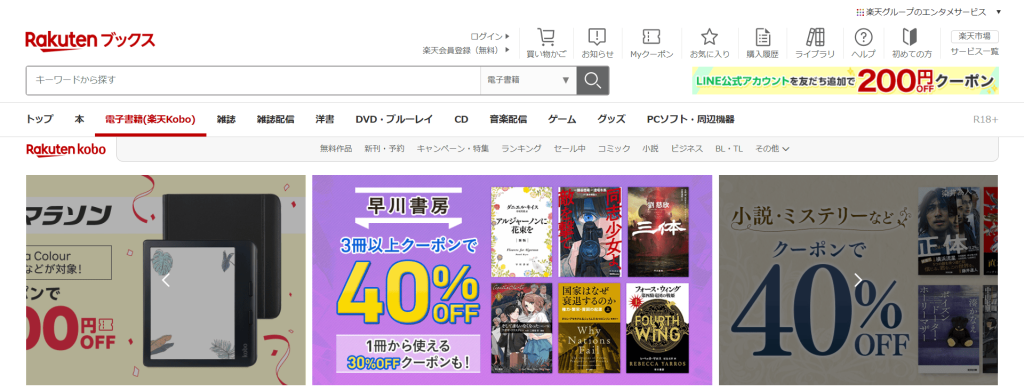Show the next carousel banner
This screenshot has width=1024, height=390.
tap(857, 280)
